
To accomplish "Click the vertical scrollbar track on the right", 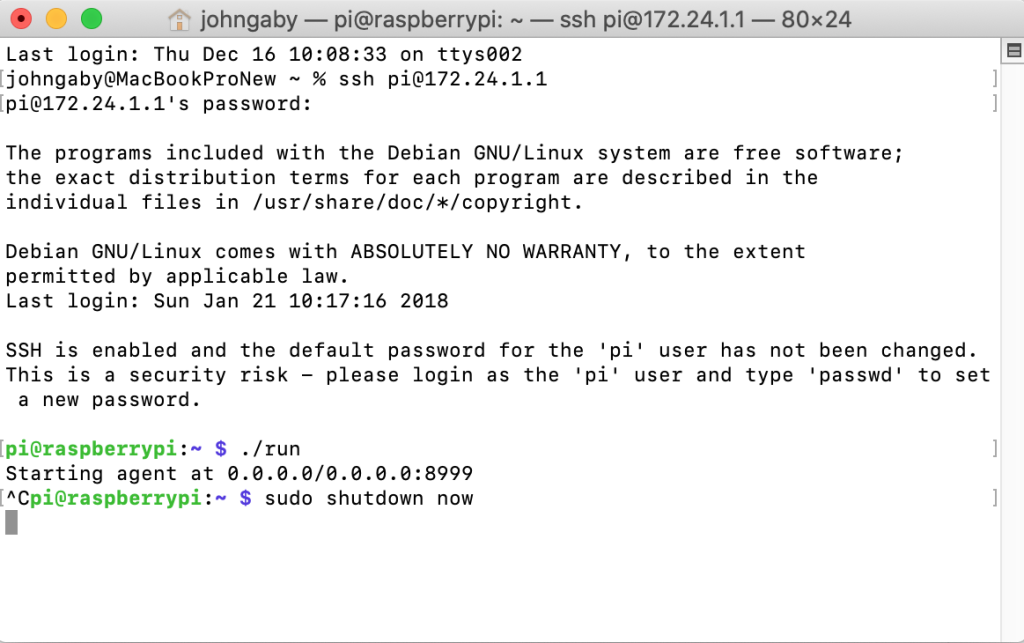I will click(x=1012, y=353).
